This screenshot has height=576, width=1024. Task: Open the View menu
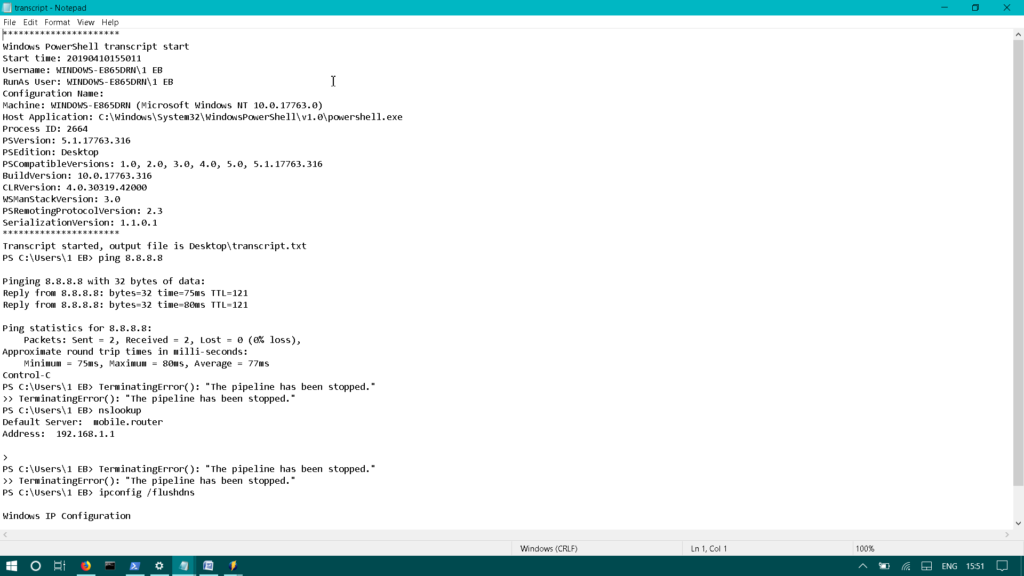[86, 22]
